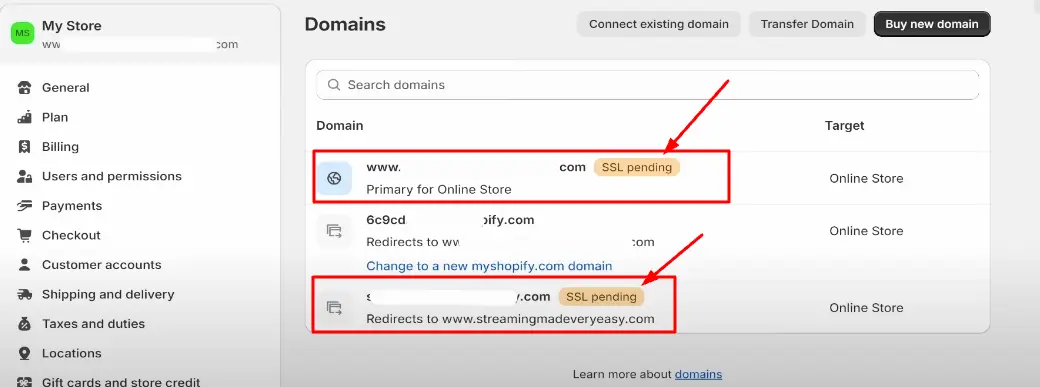Click the General settings storefront icon
This screenshot has width=1040, height=387.
pos(25,88)
